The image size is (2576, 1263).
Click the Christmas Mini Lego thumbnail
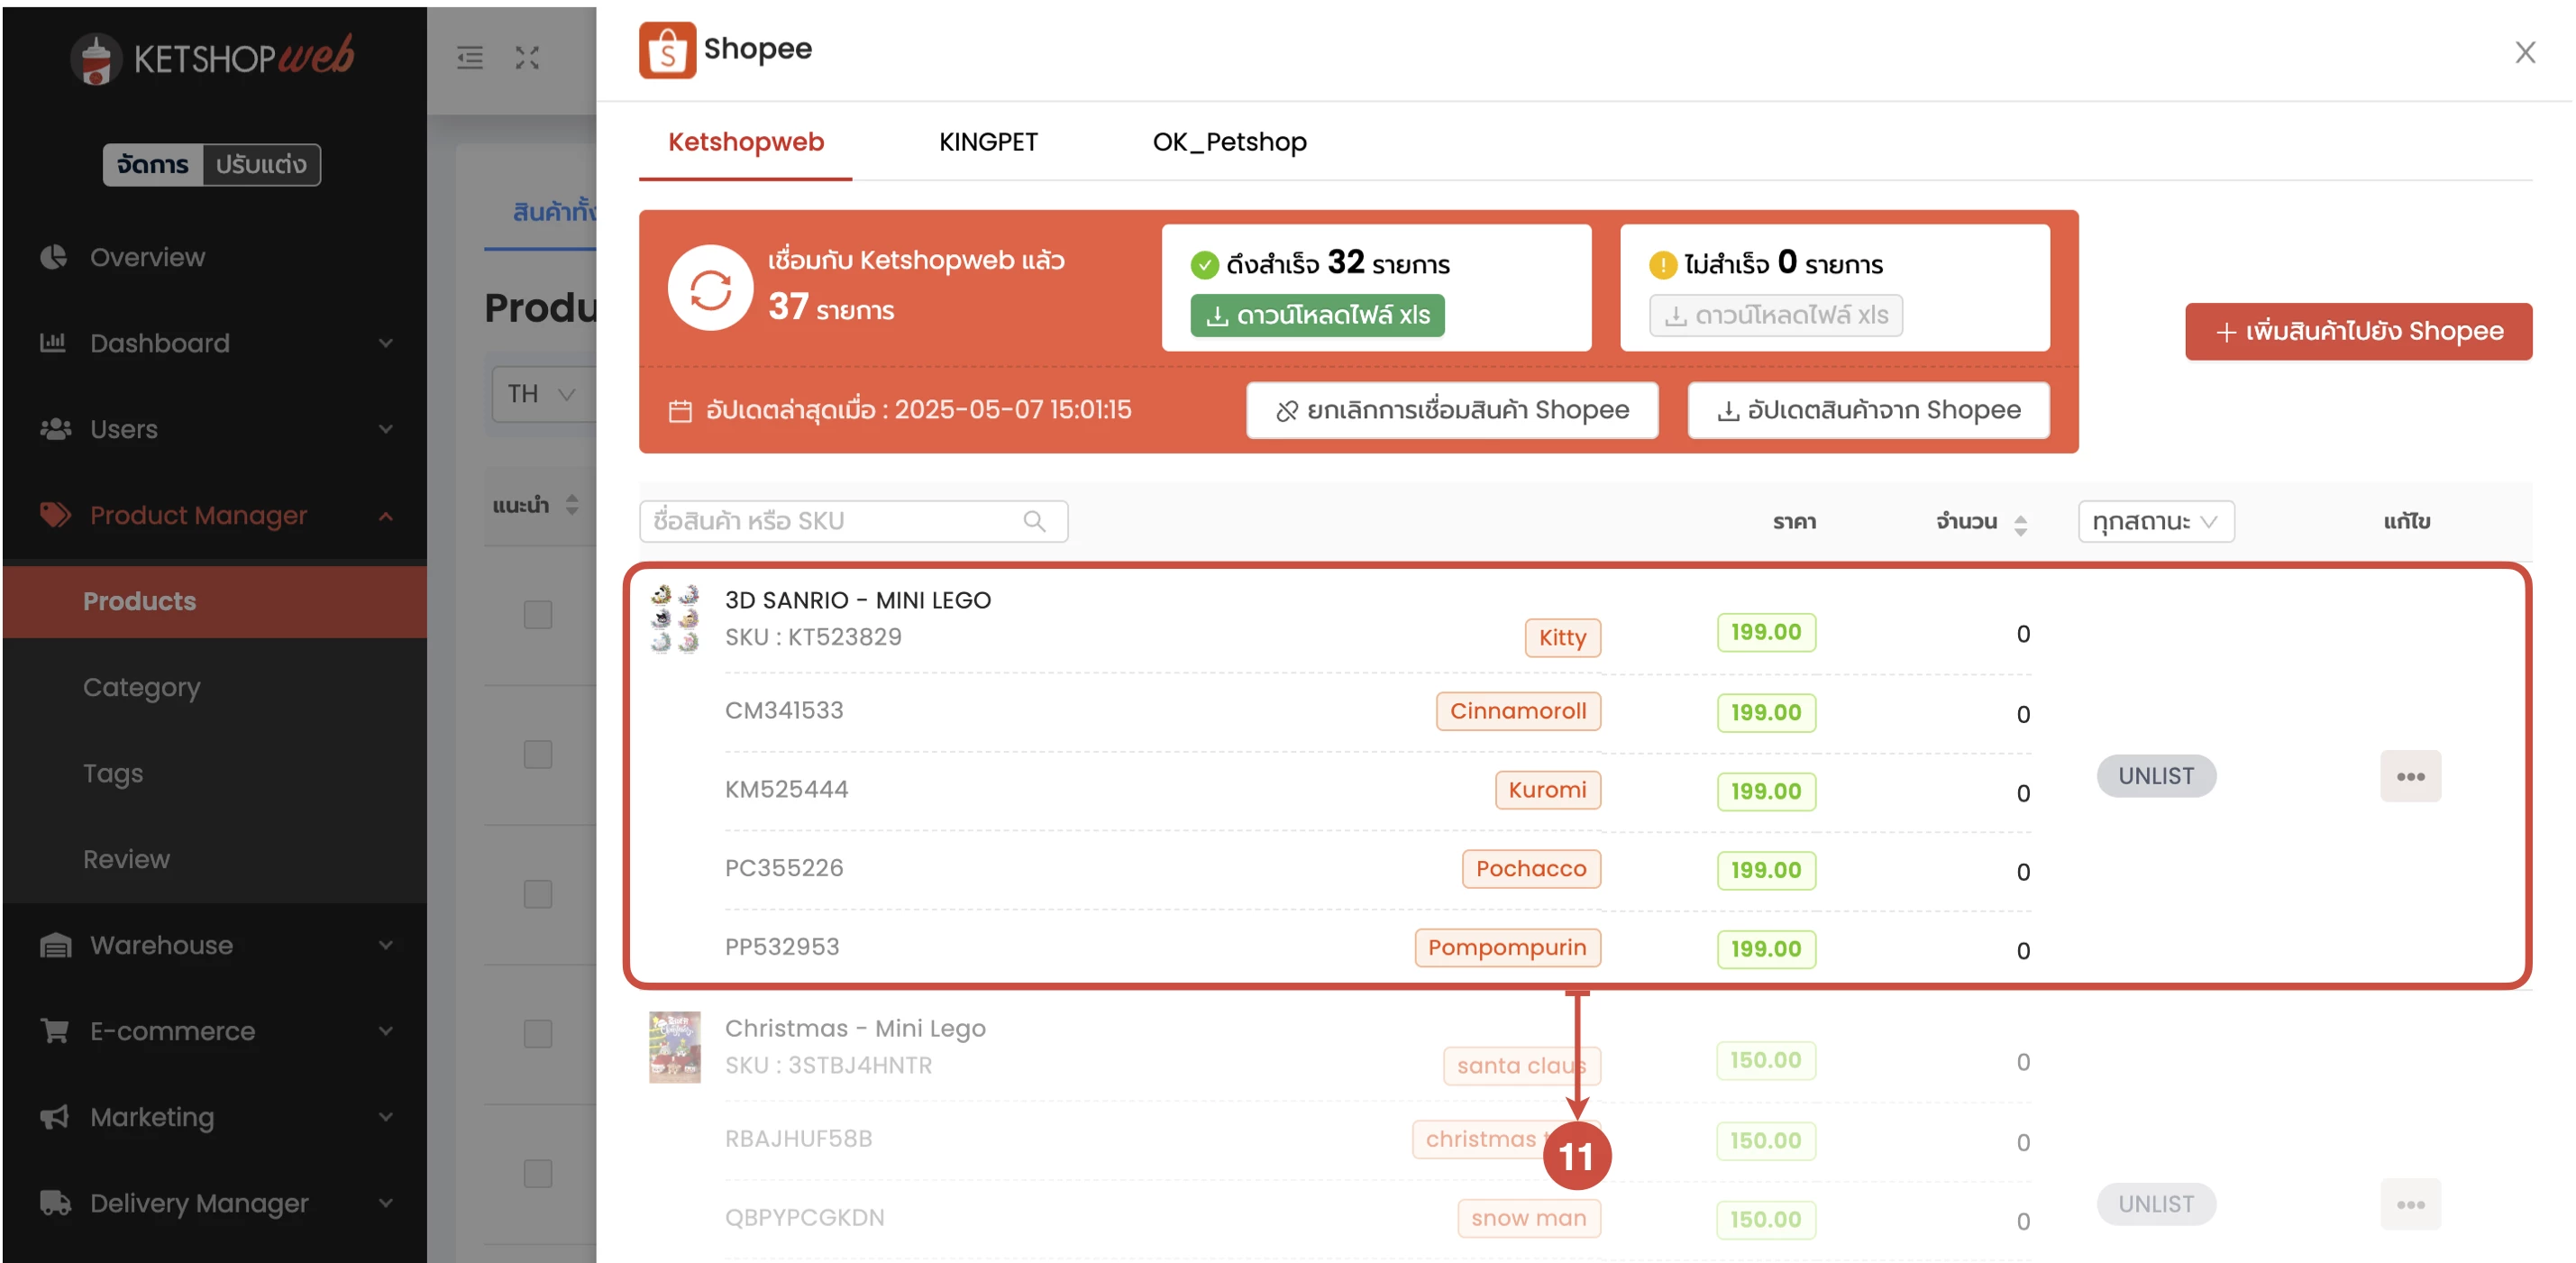point(675,1047)
